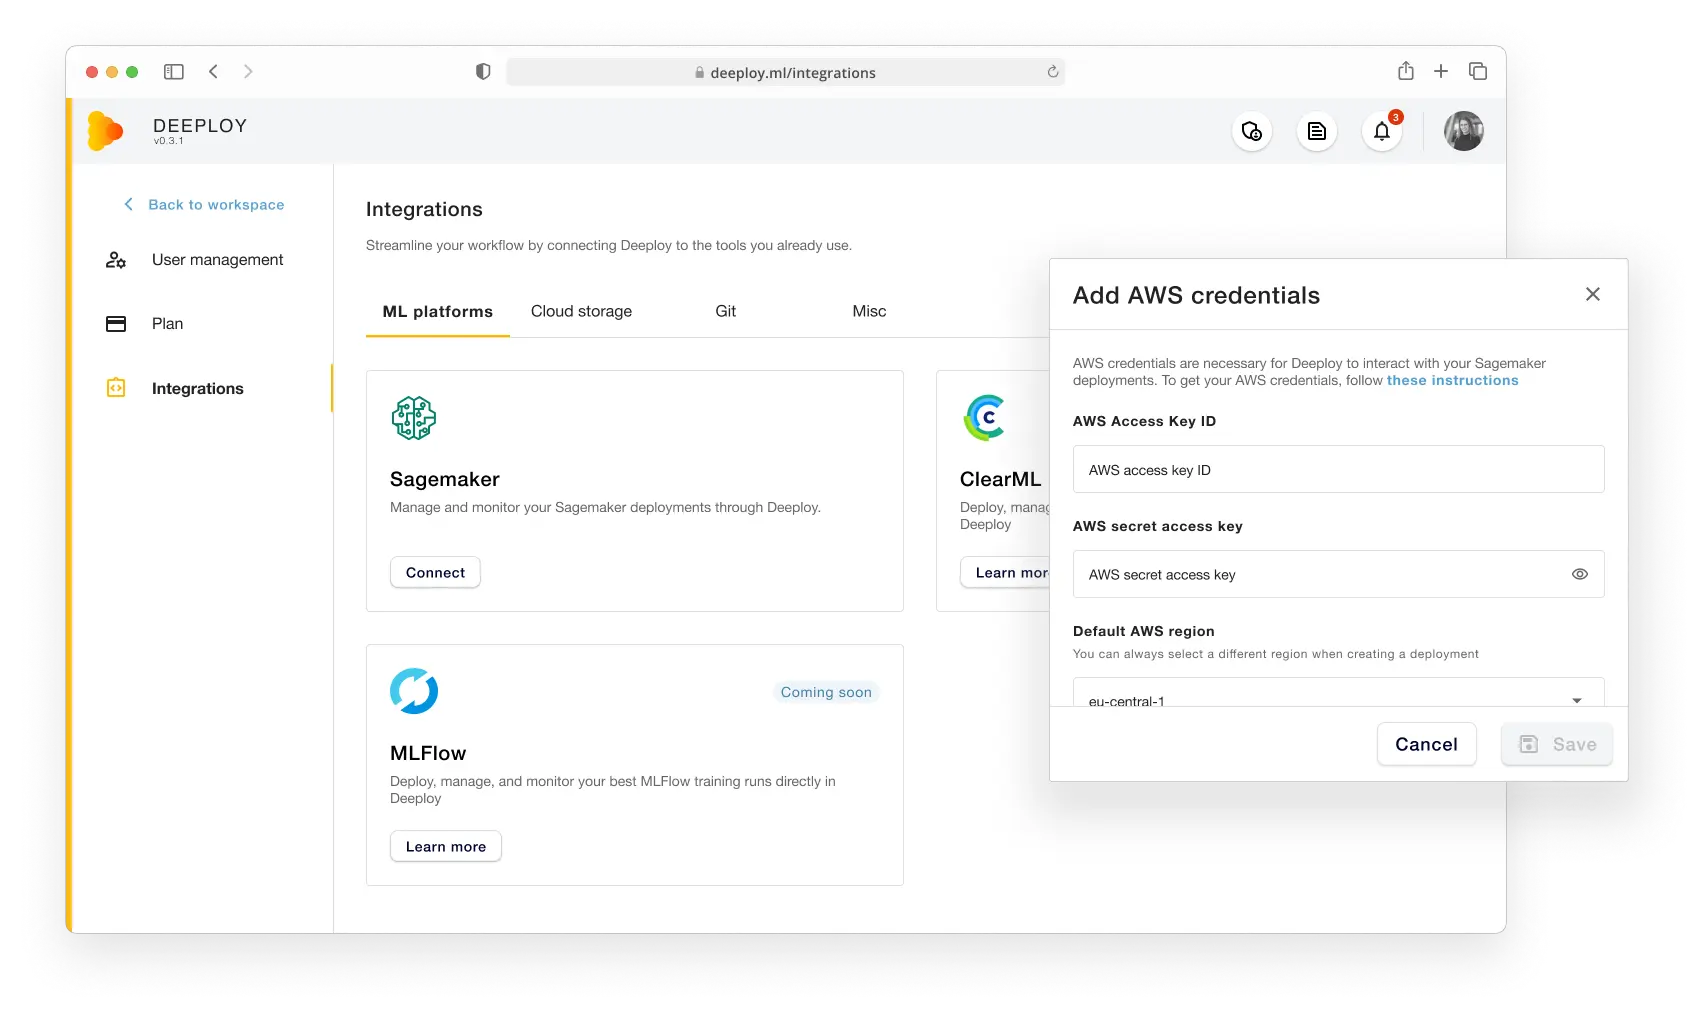Click the browser address bar
This screenshot has height=1019, width=1694.
click(785, 72)
